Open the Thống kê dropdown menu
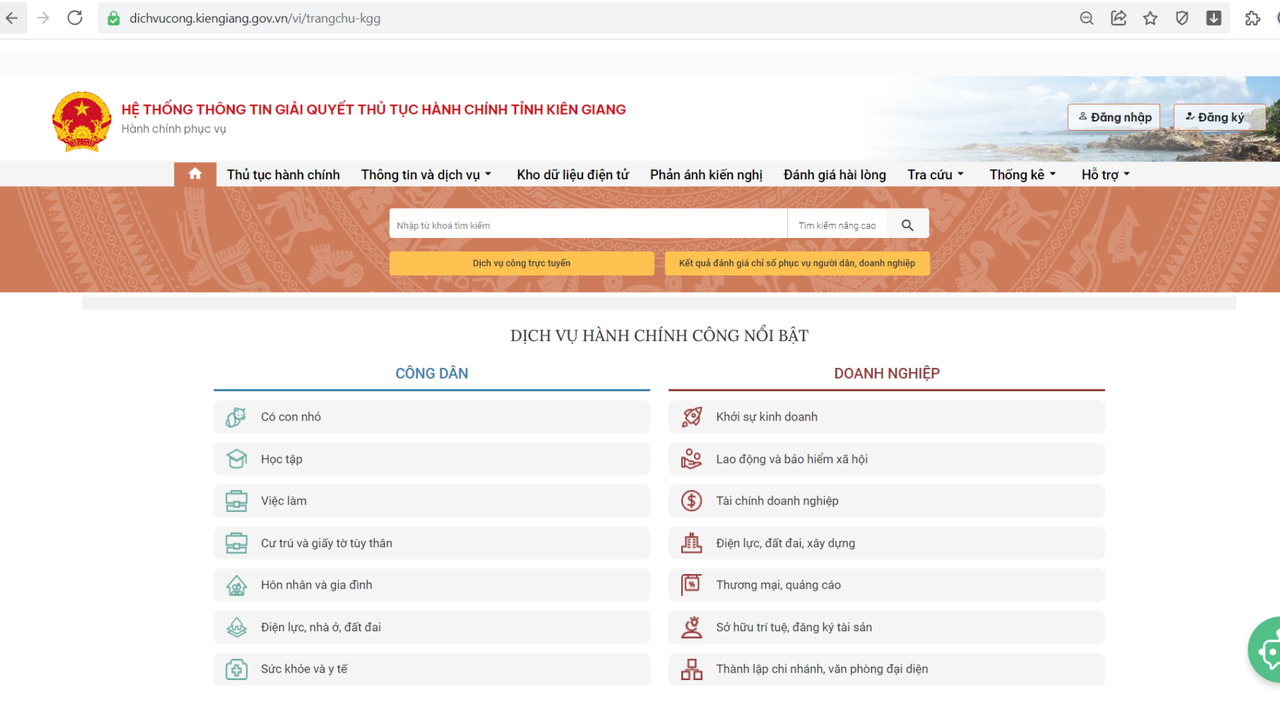Screen dimensions: 1280x720 tap(1022, 175)
